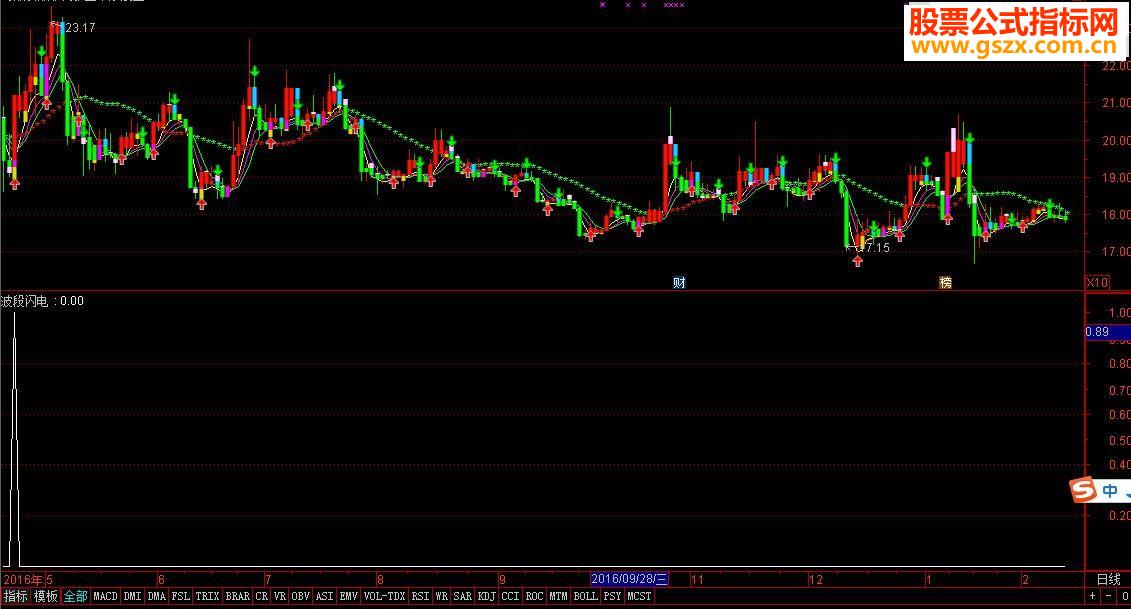Switch to the FSL indicator
The height and width of the screenshot is (609, 1131).
(181, 597)
